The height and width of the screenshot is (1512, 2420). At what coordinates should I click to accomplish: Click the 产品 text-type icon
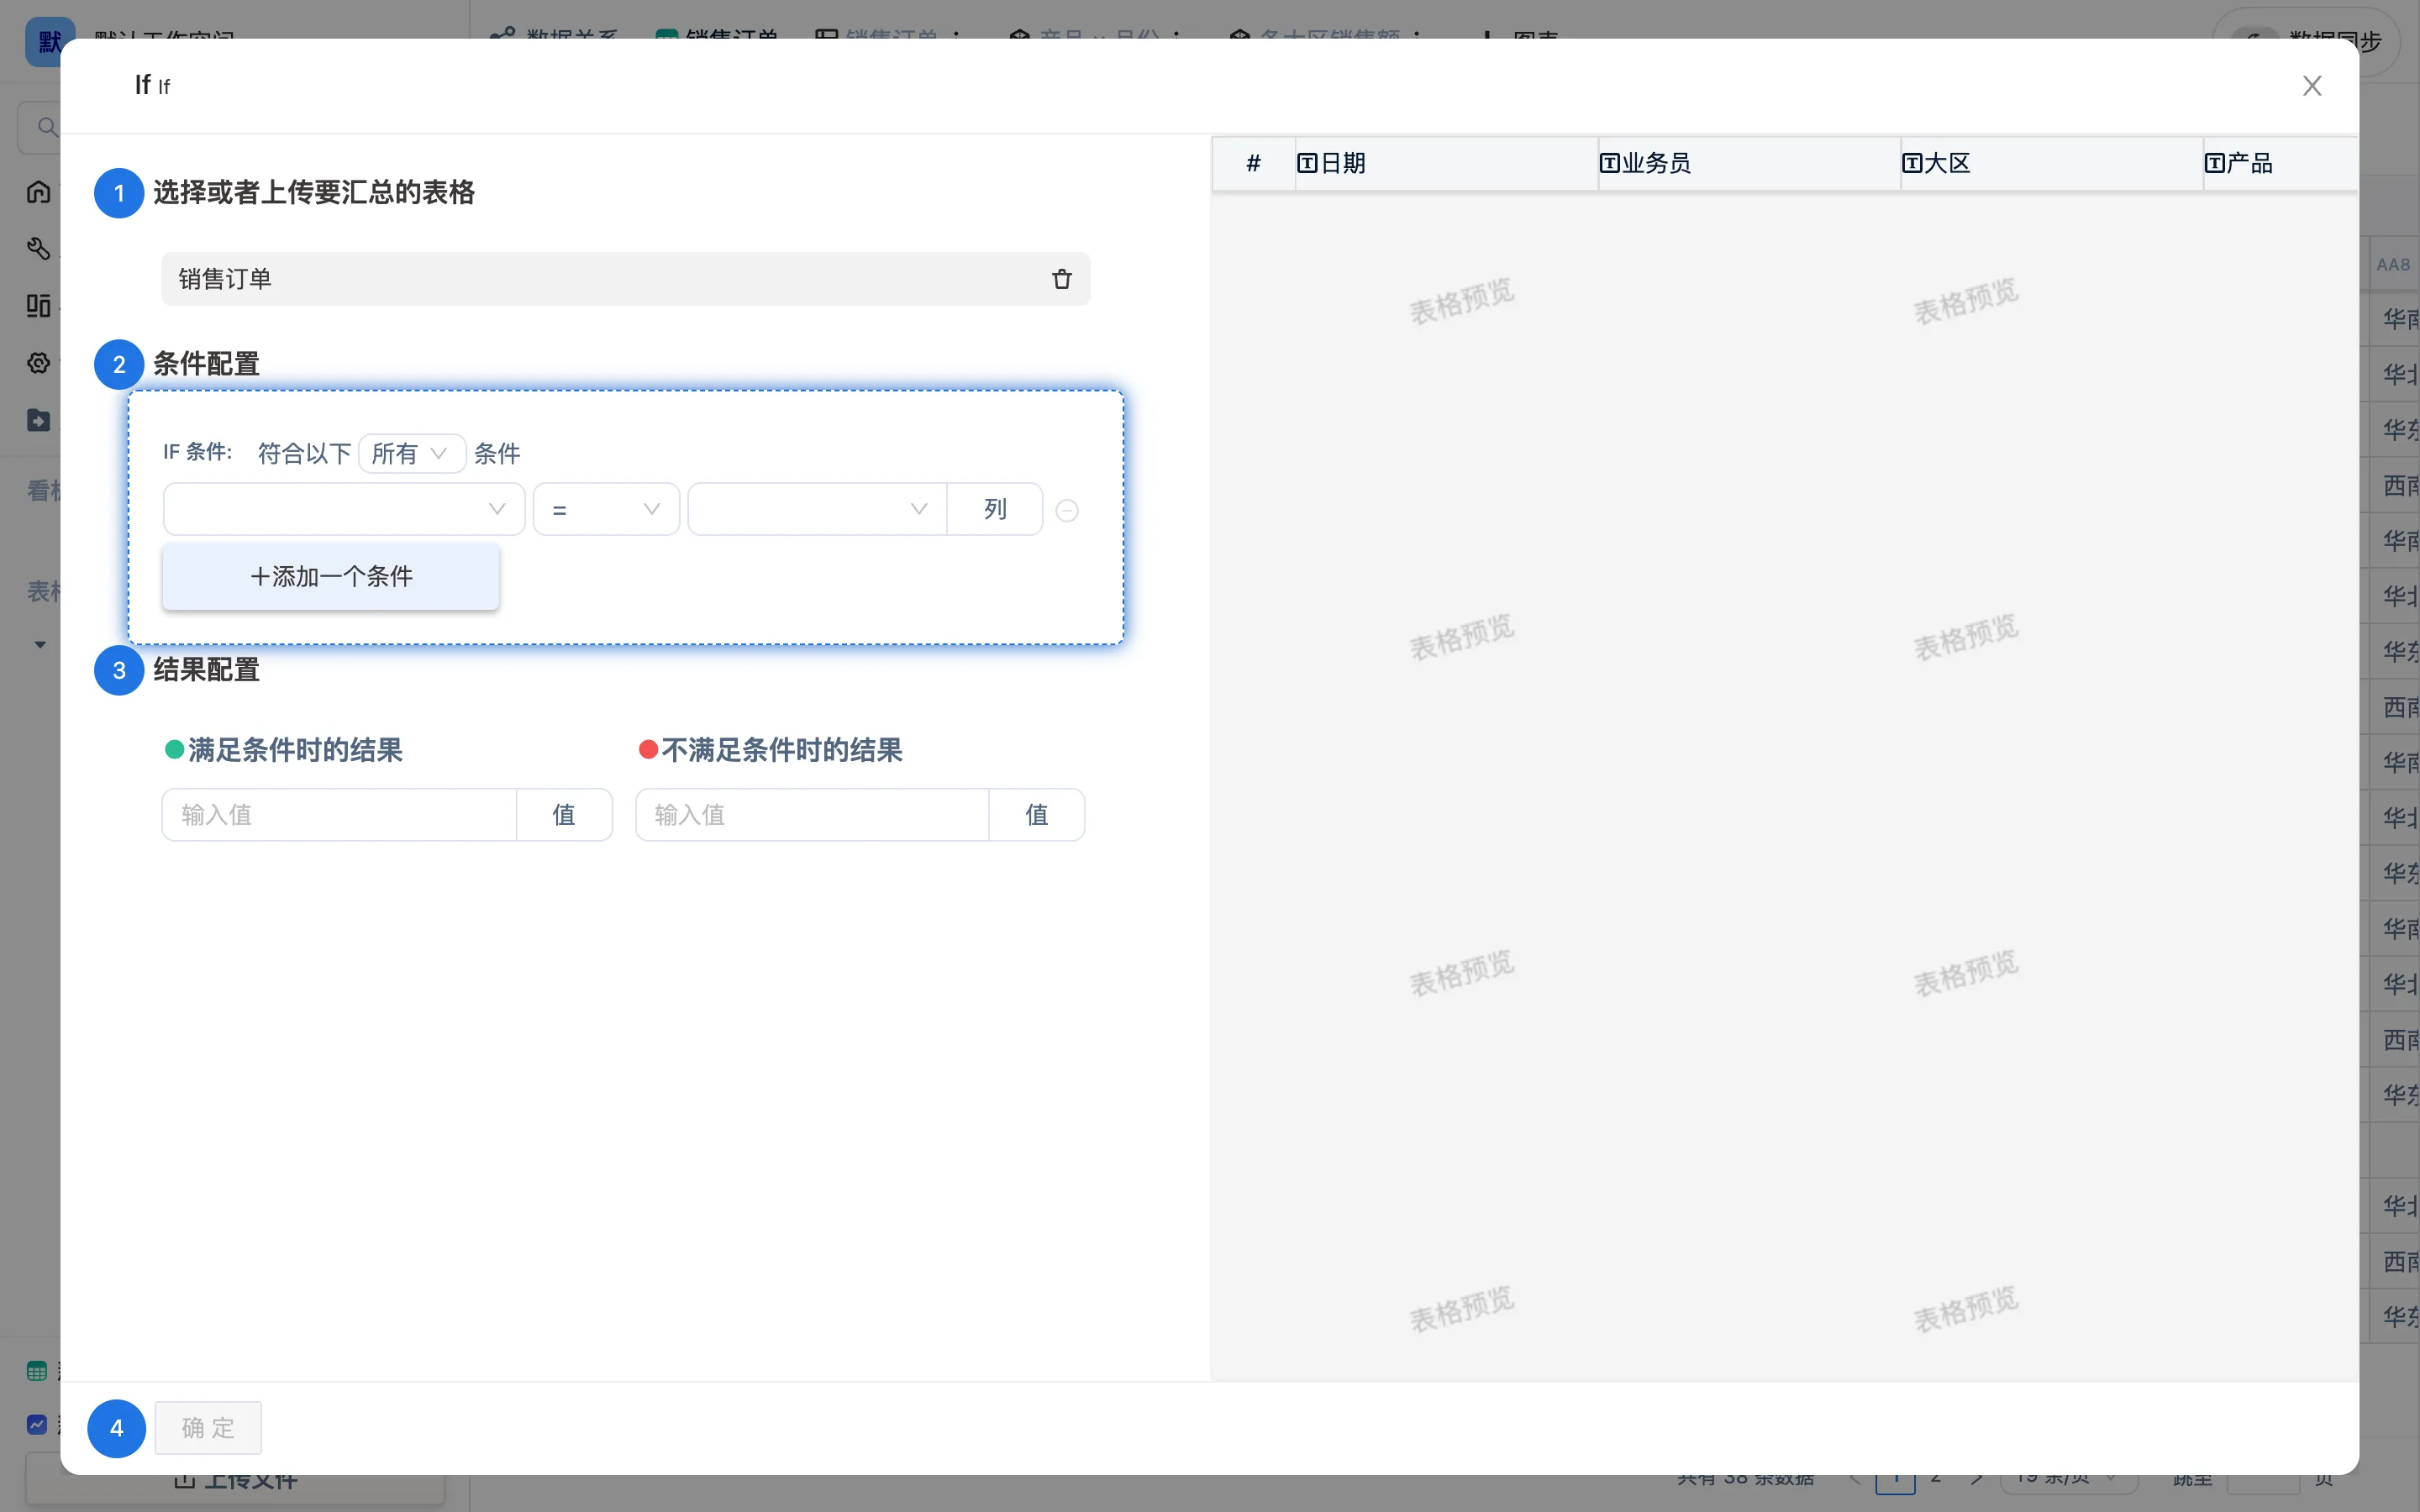point(2214,163)
